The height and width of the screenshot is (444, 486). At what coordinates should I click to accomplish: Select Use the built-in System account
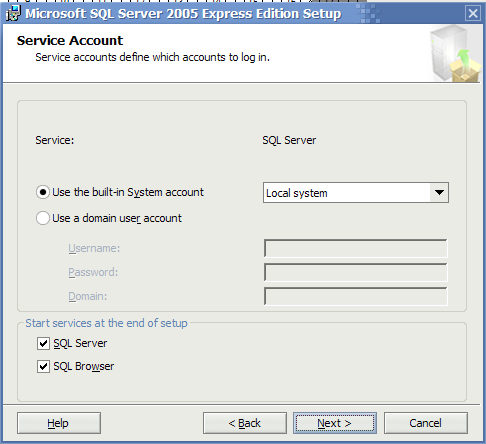point(43,193)
